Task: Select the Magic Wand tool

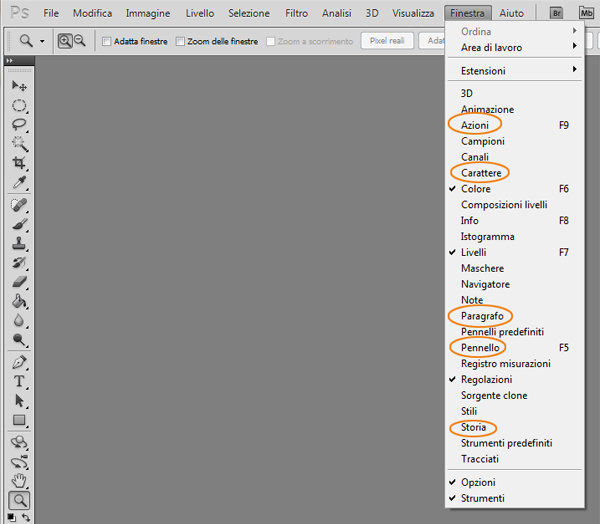Action: 19,144
